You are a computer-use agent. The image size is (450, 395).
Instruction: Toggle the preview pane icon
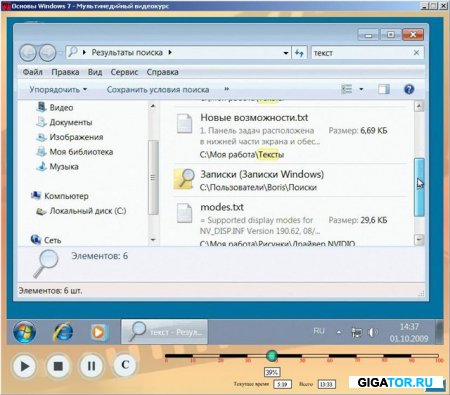click(x=384, y=89)
